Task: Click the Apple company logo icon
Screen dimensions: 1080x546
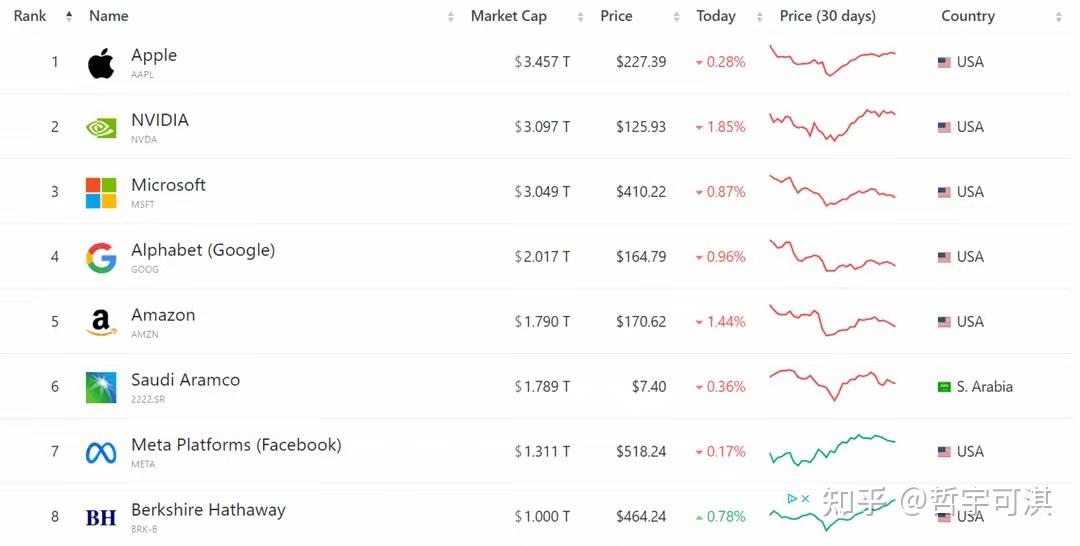Action: 101,63
